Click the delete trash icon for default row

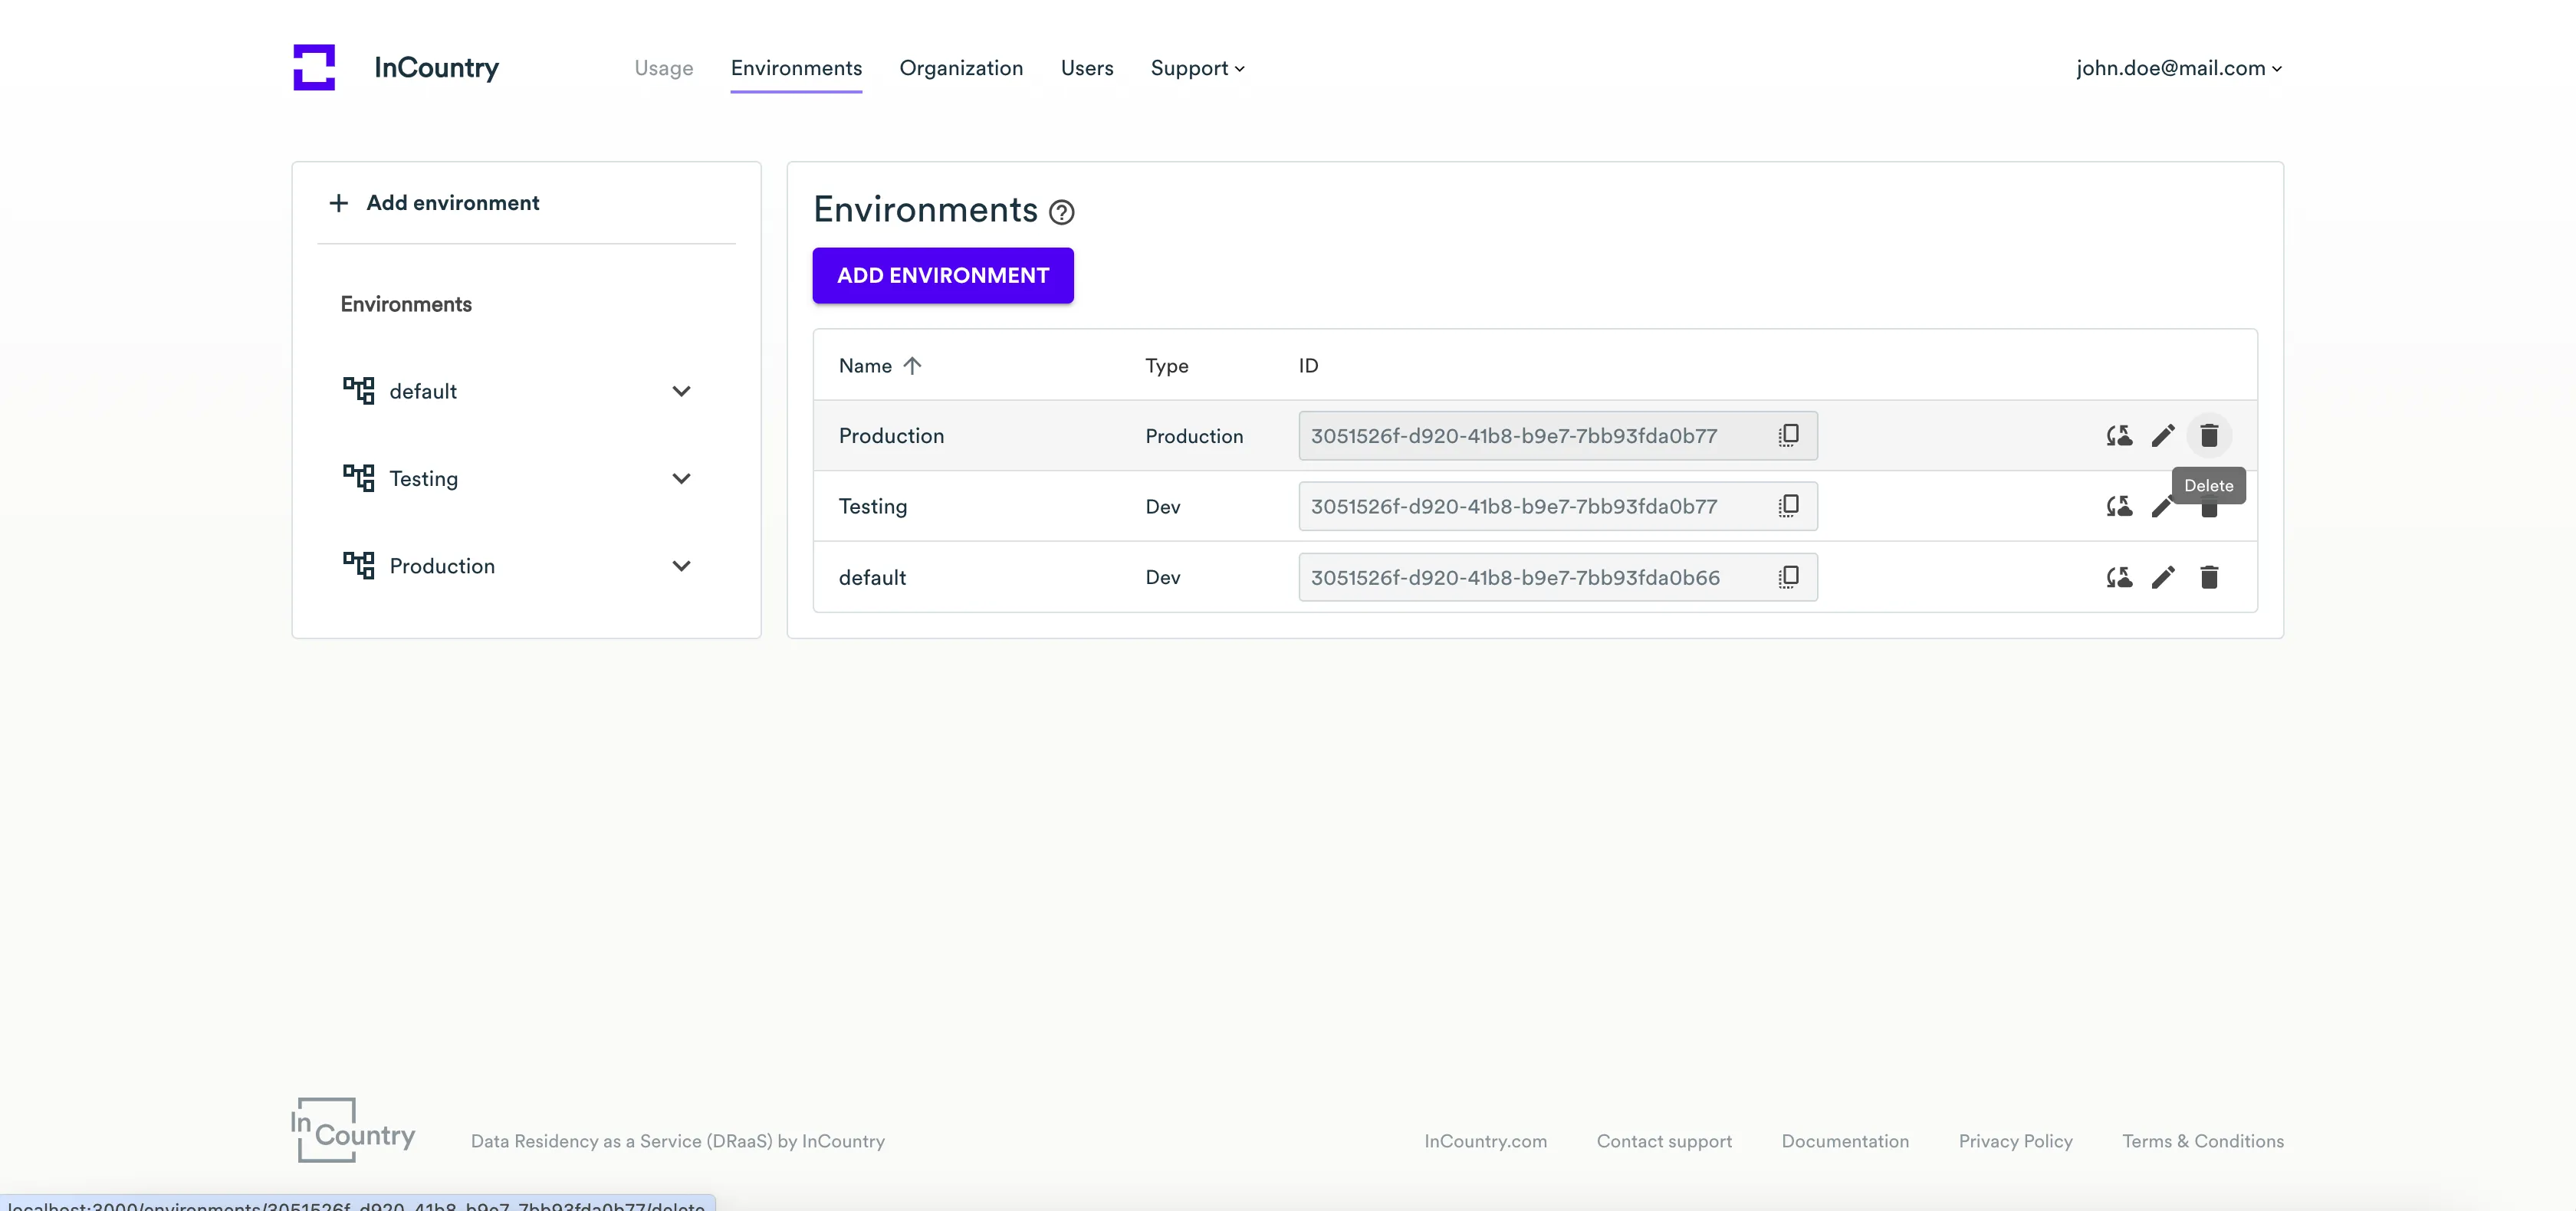(2209, 577)
